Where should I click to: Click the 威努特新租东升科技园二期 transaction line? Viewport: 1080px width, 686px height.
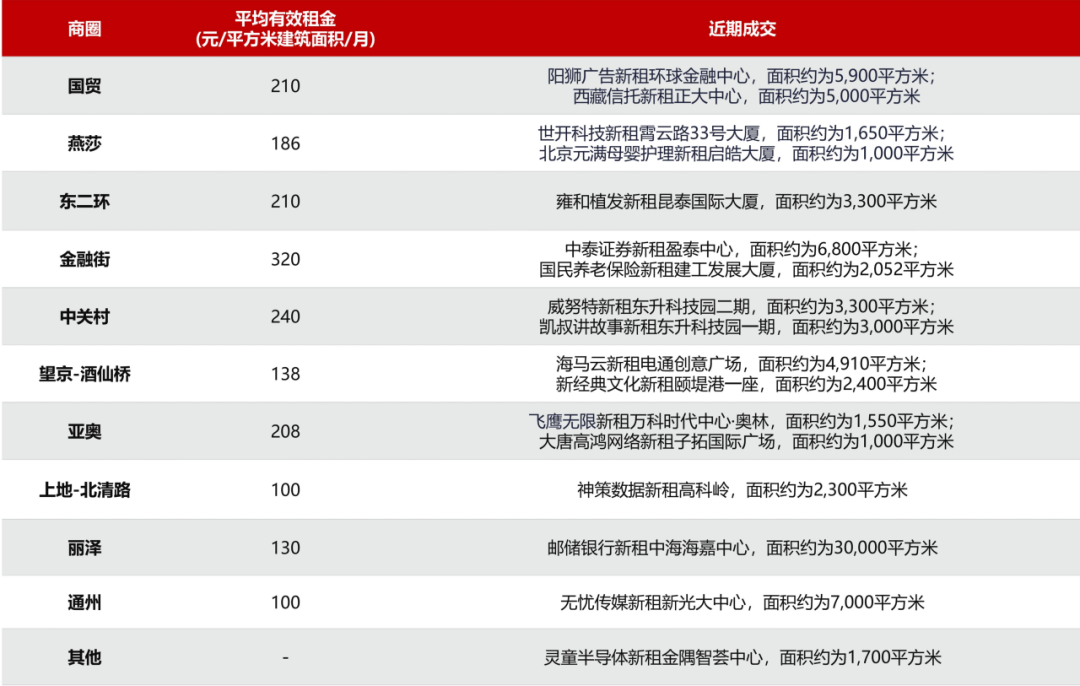coord(742,306)
